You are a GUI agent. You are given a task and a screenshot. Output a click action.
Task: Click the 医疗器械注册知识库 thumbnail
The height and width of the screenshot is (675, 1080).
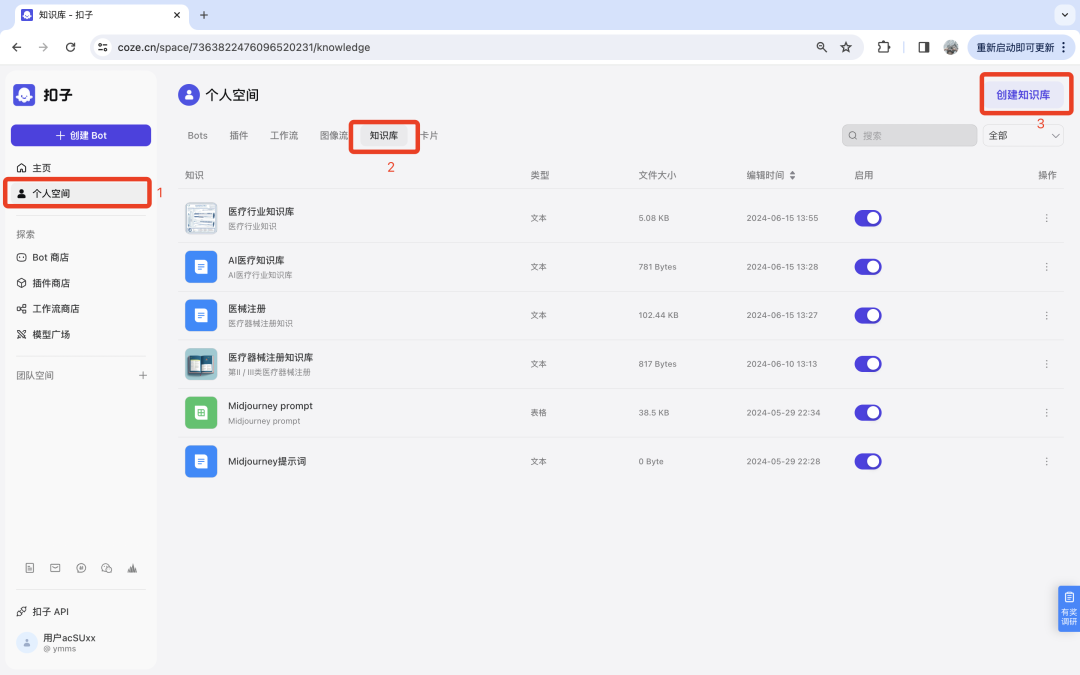click(201, 364)
